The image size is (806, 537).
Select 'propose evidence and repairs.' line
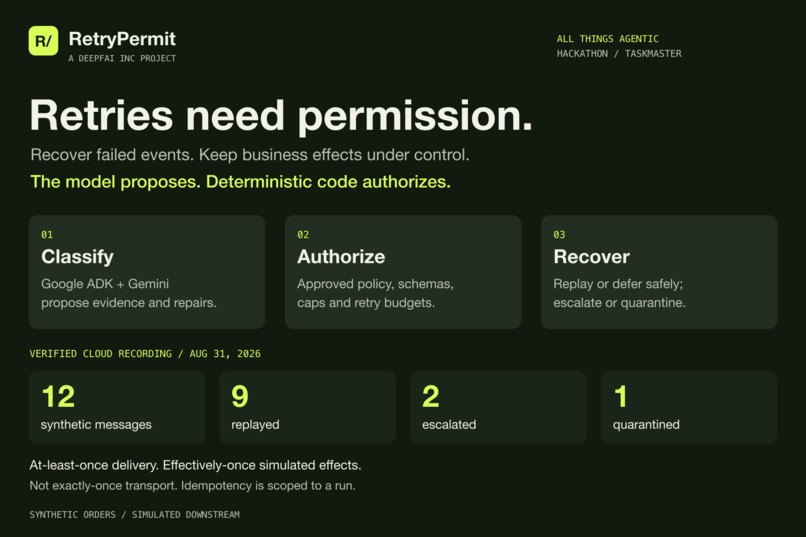coord(129,303)
